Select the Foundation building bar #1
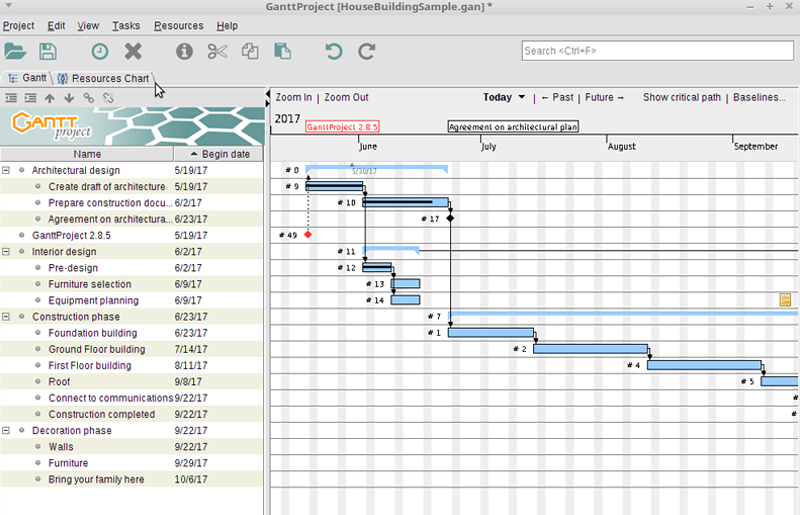 [x=491, y=333]
